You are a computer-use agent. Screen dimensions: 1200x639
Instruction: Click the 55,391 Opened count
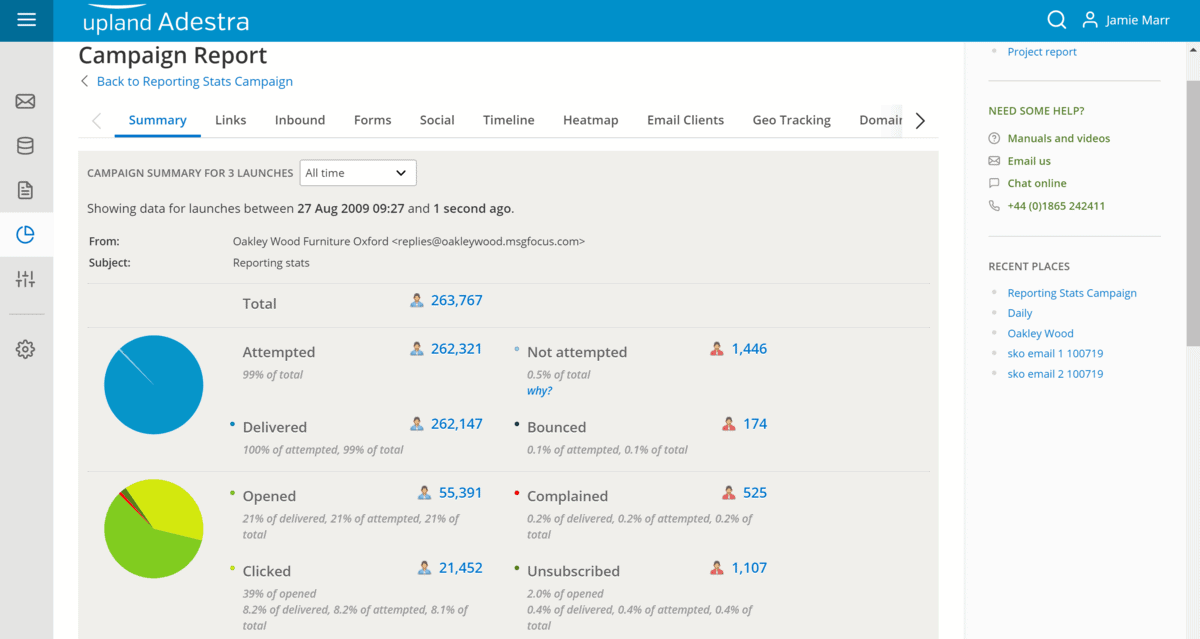coord(460,493)
